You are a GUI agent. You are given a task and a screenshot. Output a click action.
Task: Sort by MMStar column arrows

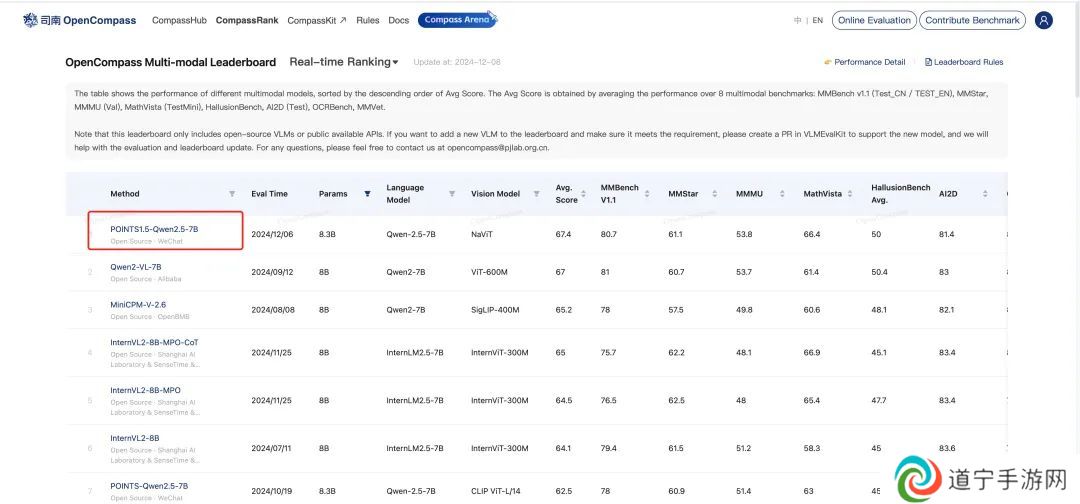click(x=714, y=194)
